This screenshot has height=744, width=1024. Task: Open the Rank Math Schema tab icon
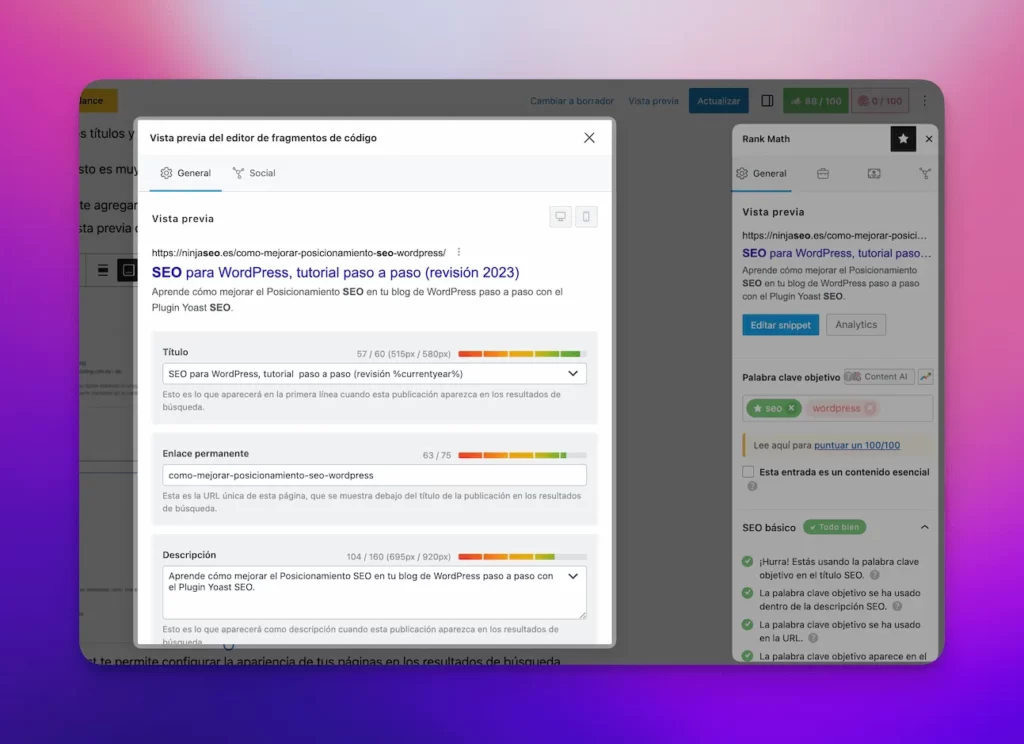click(874, 173)
